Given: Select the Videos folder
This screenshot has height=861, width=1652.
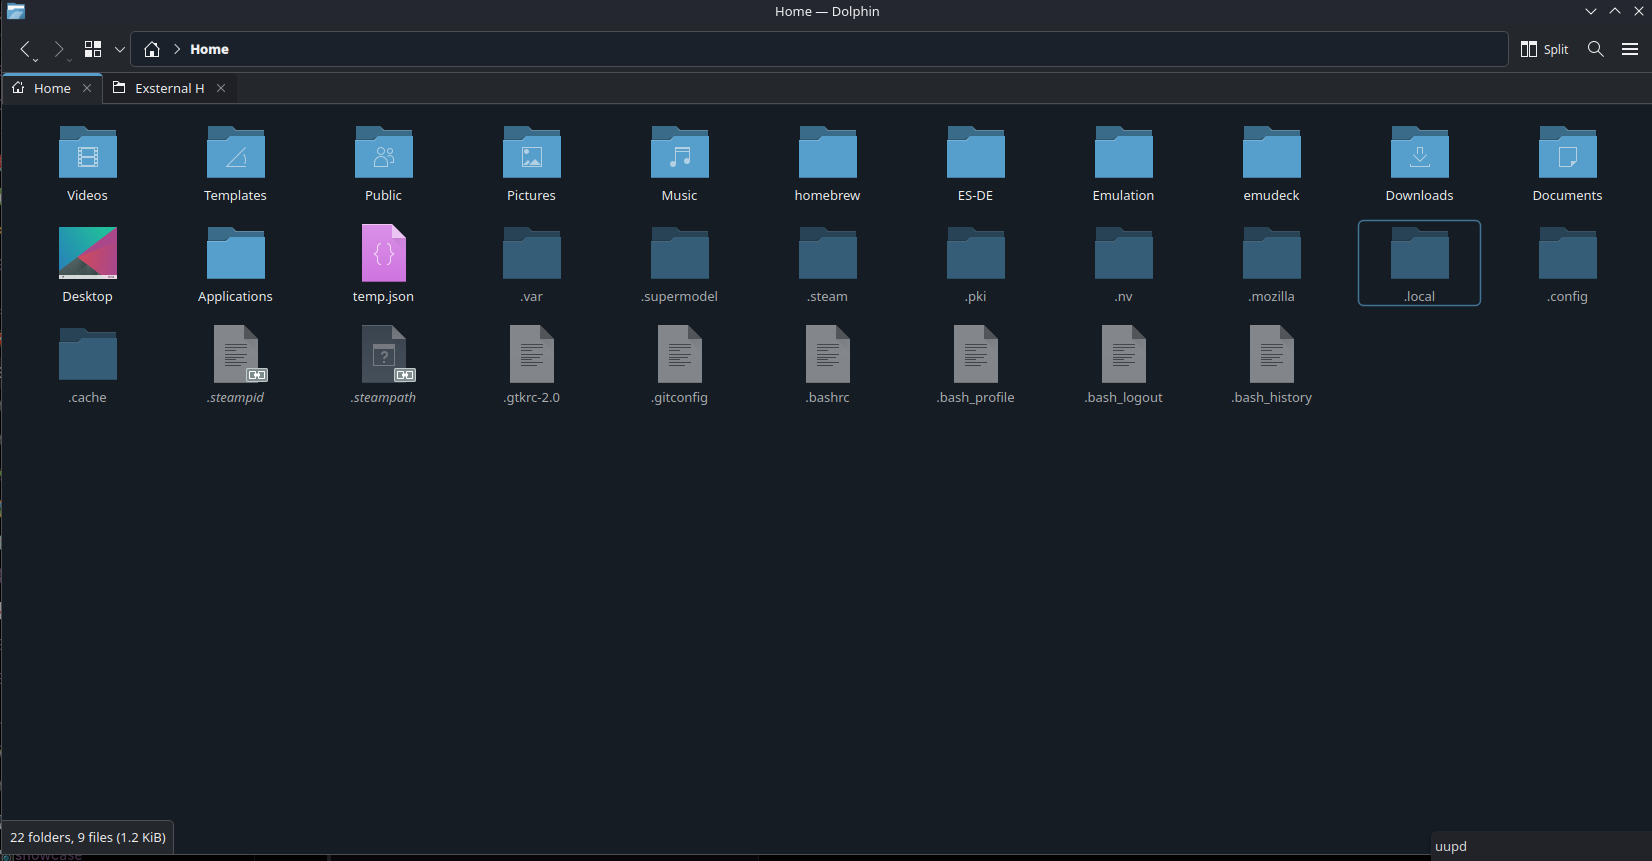Looking at the screenshot, I should (88, 164).
